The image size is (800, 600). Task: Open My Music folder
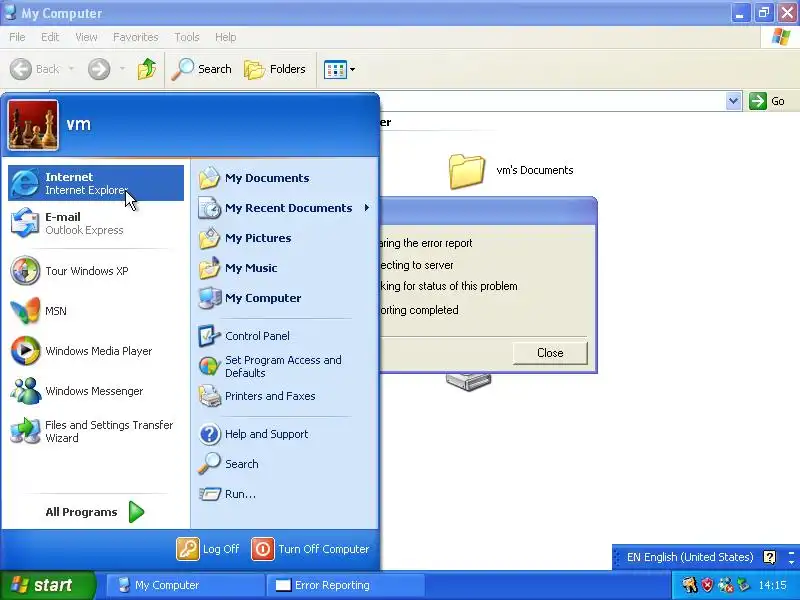click(285, 268)
